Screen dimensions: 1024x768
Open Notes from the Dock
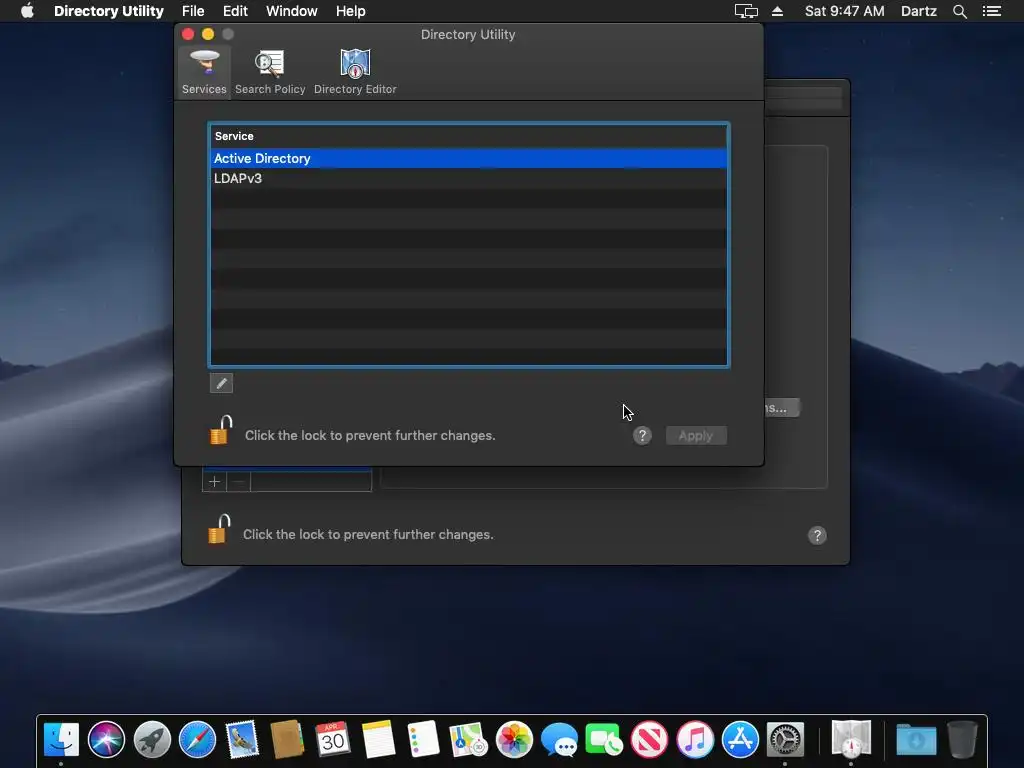[x=378, y=739]
